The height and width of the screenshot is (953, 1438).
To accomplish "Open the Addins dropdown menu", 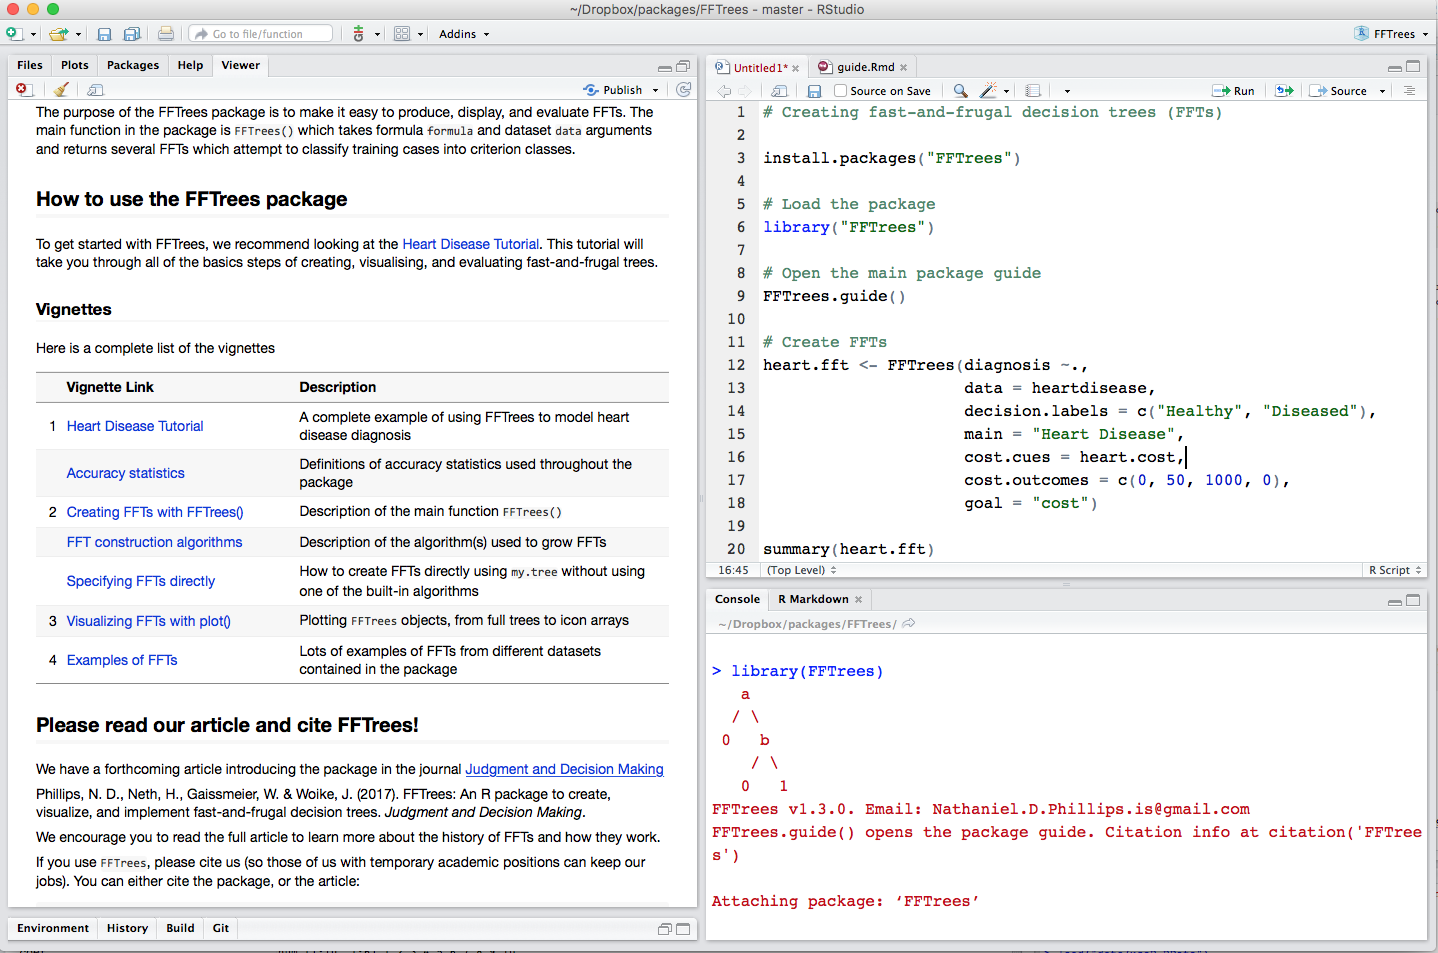I will coord(464,34).
